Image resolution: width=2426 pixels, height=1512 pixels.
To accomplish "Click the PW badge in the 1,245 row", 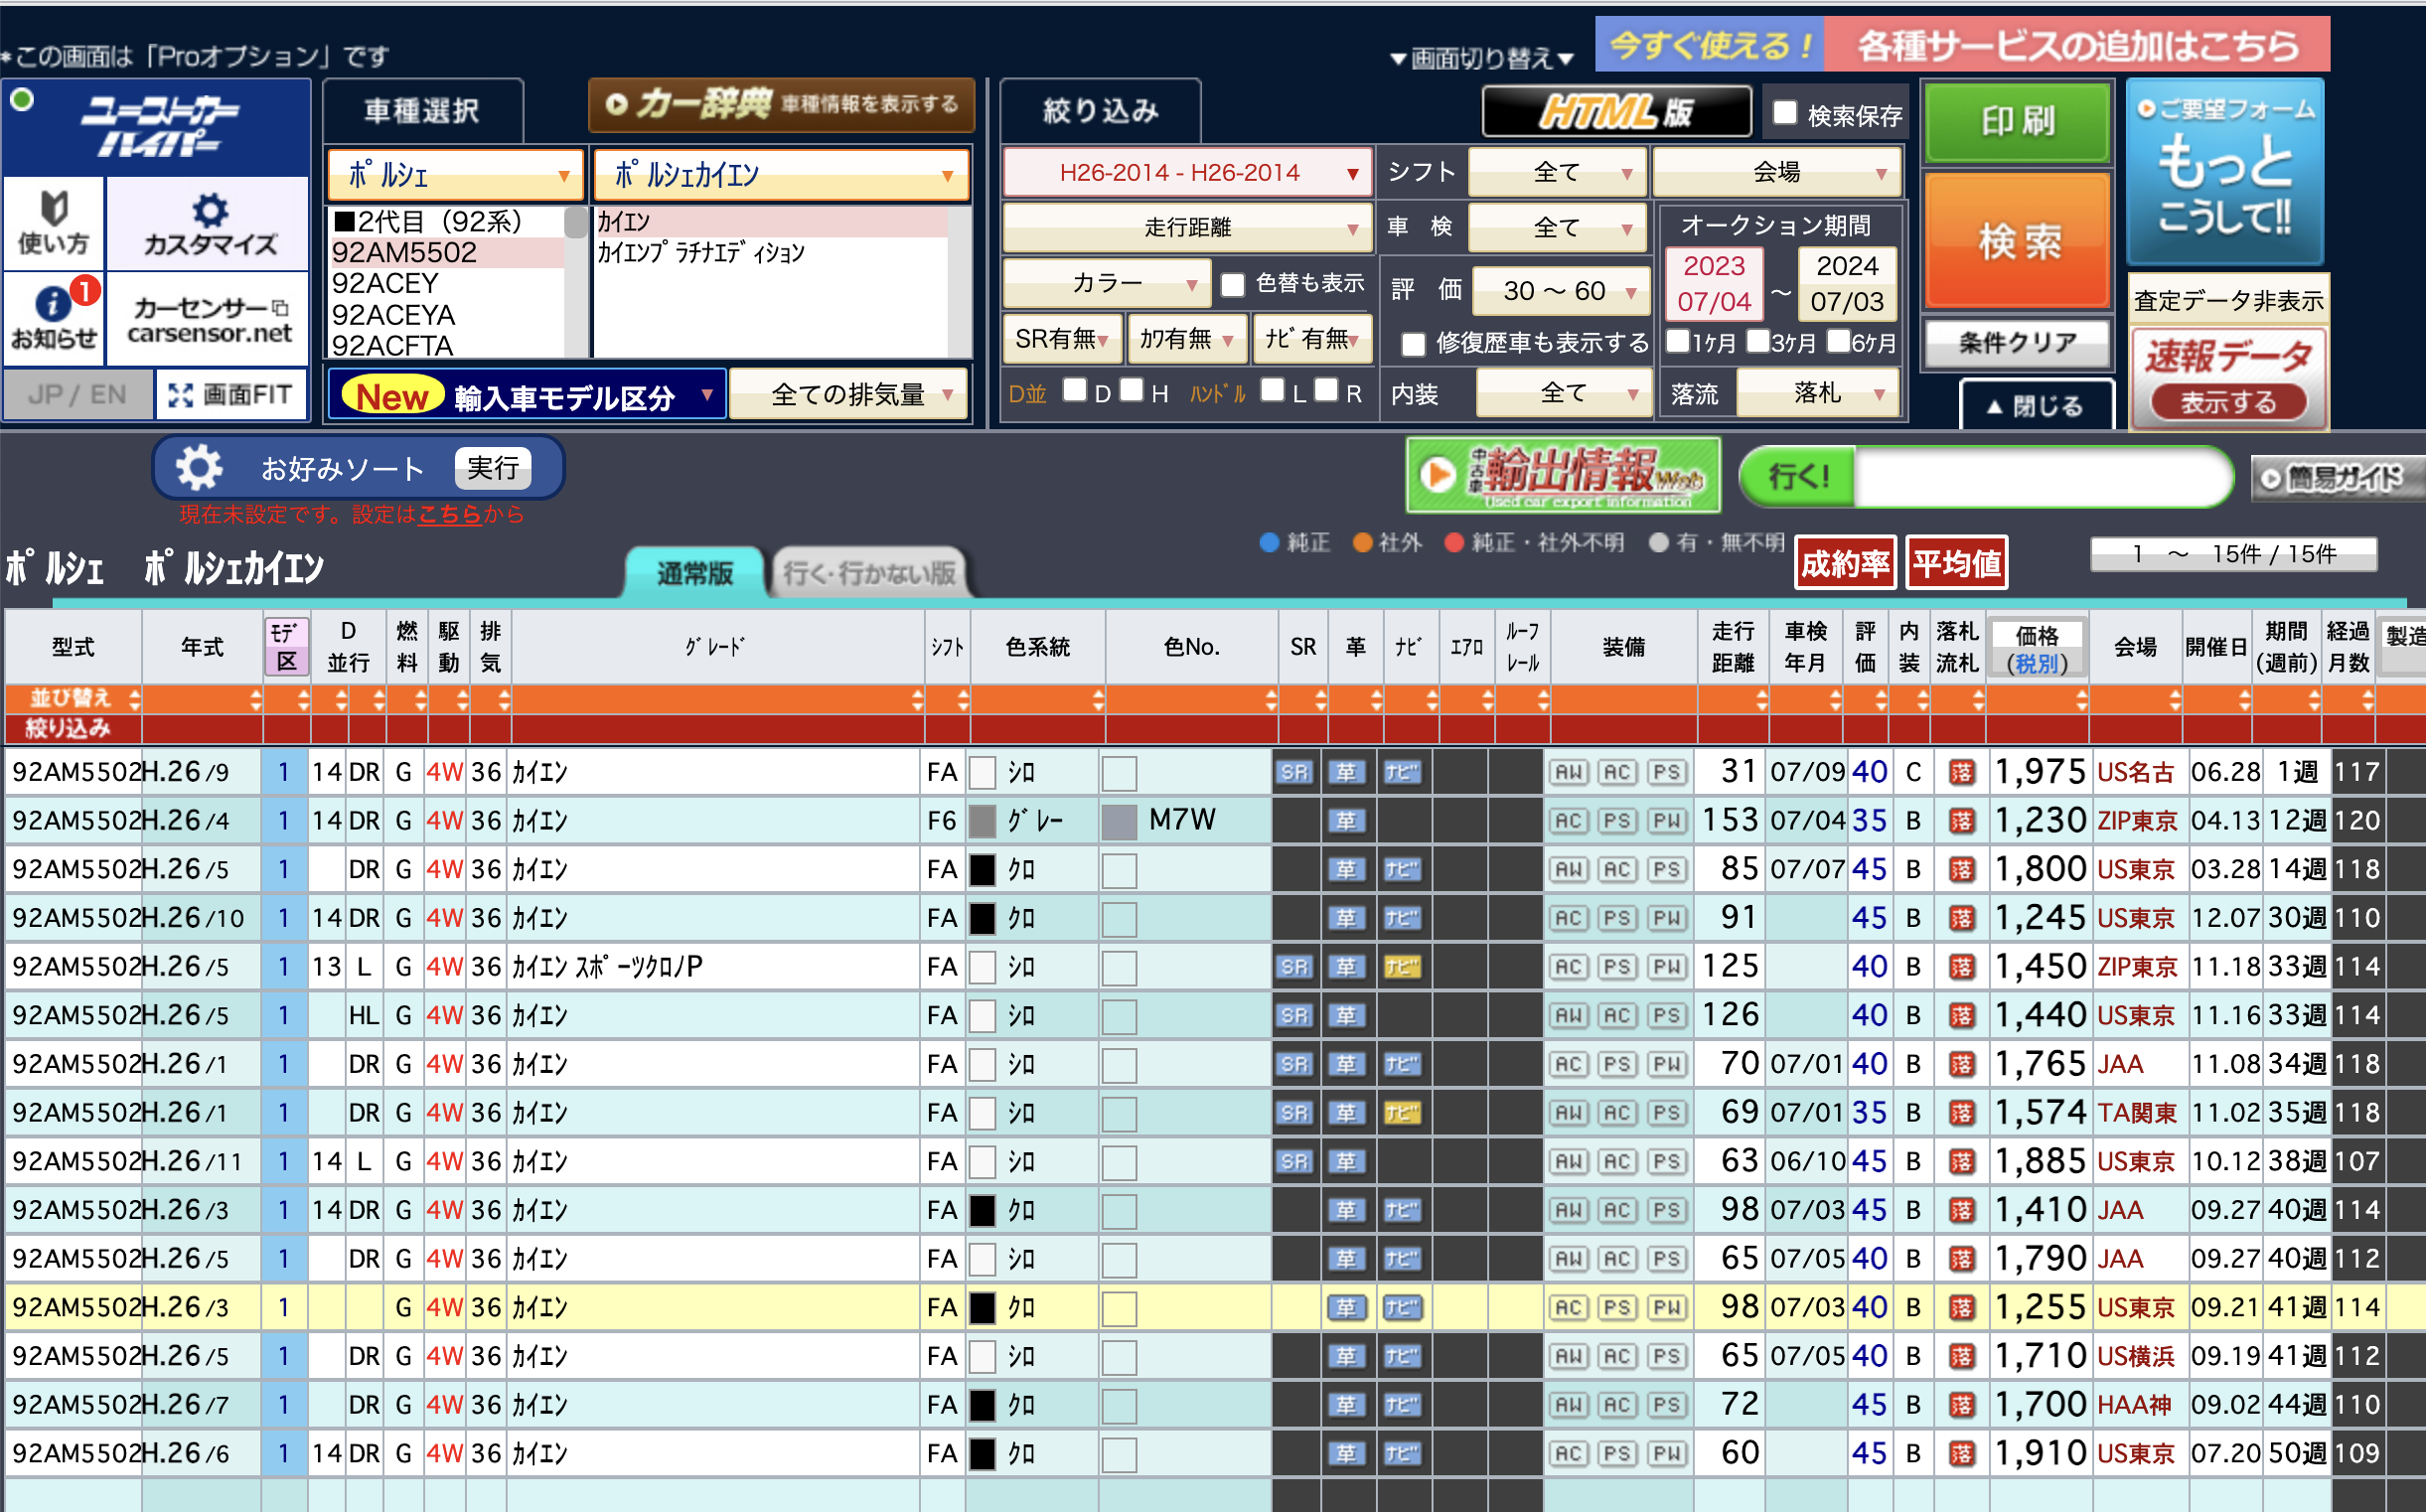I will click(1666, 918).
